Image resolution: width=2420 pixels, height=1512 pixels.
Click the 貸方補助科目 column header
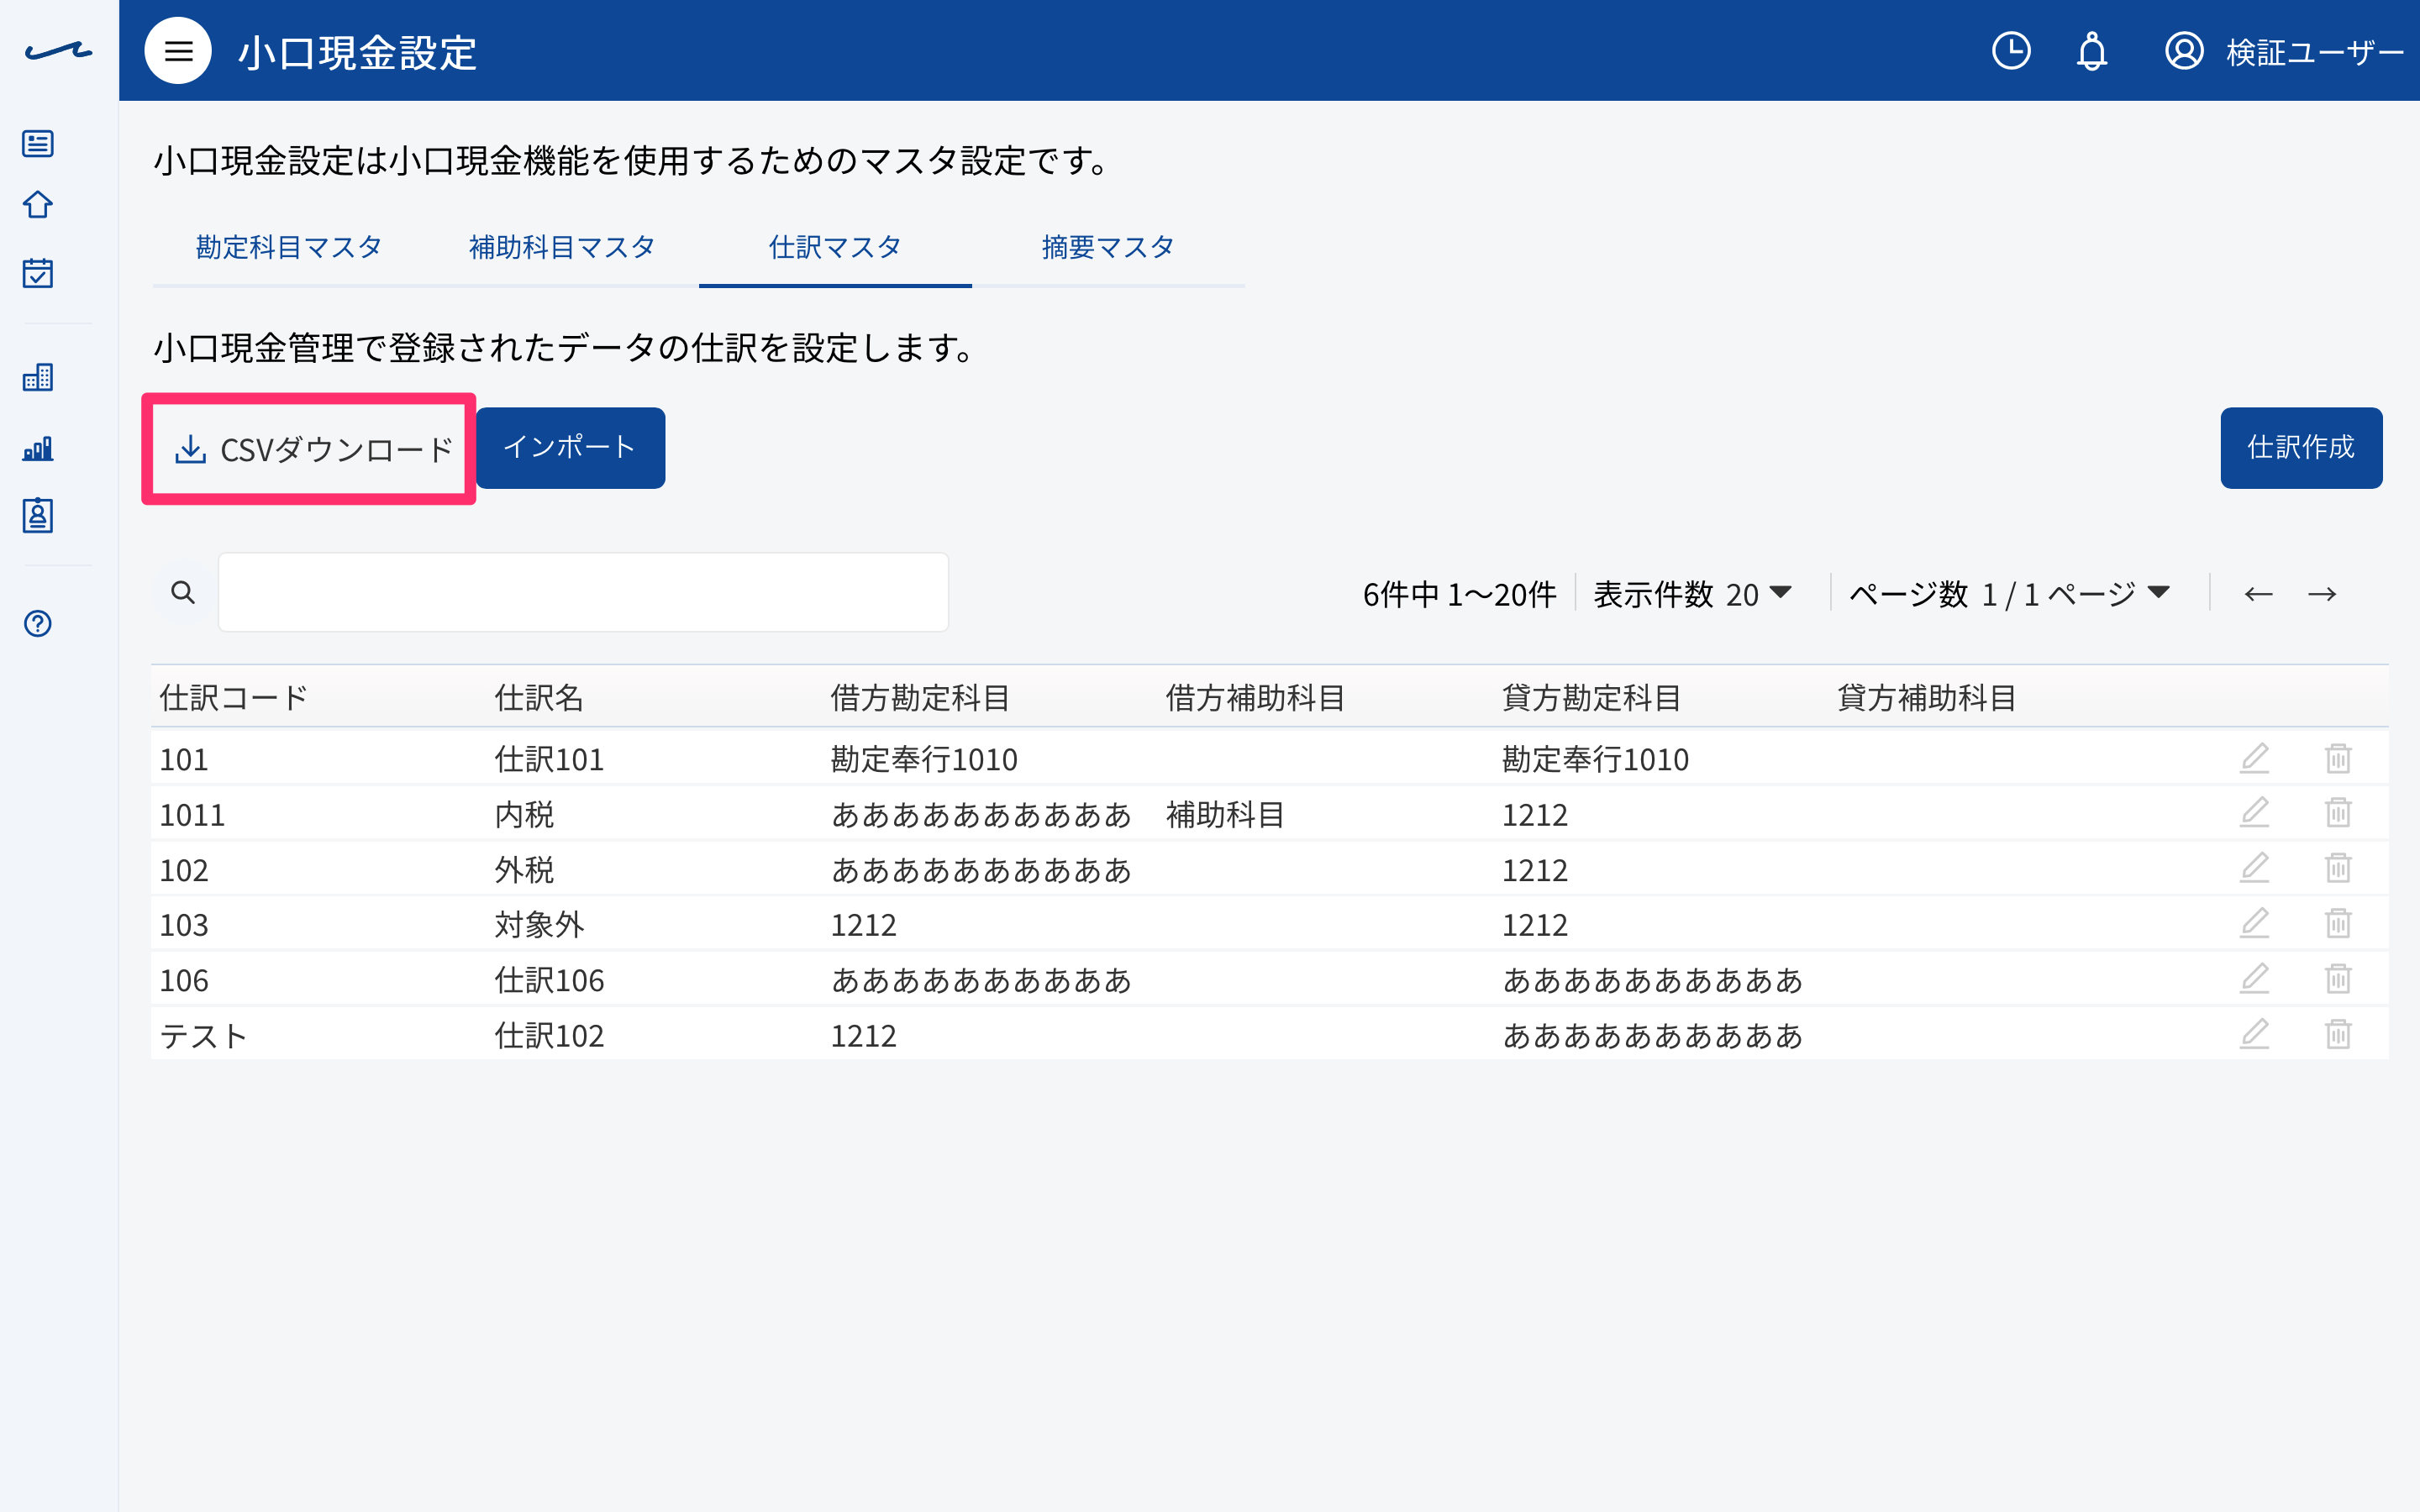click(1927, 697)
